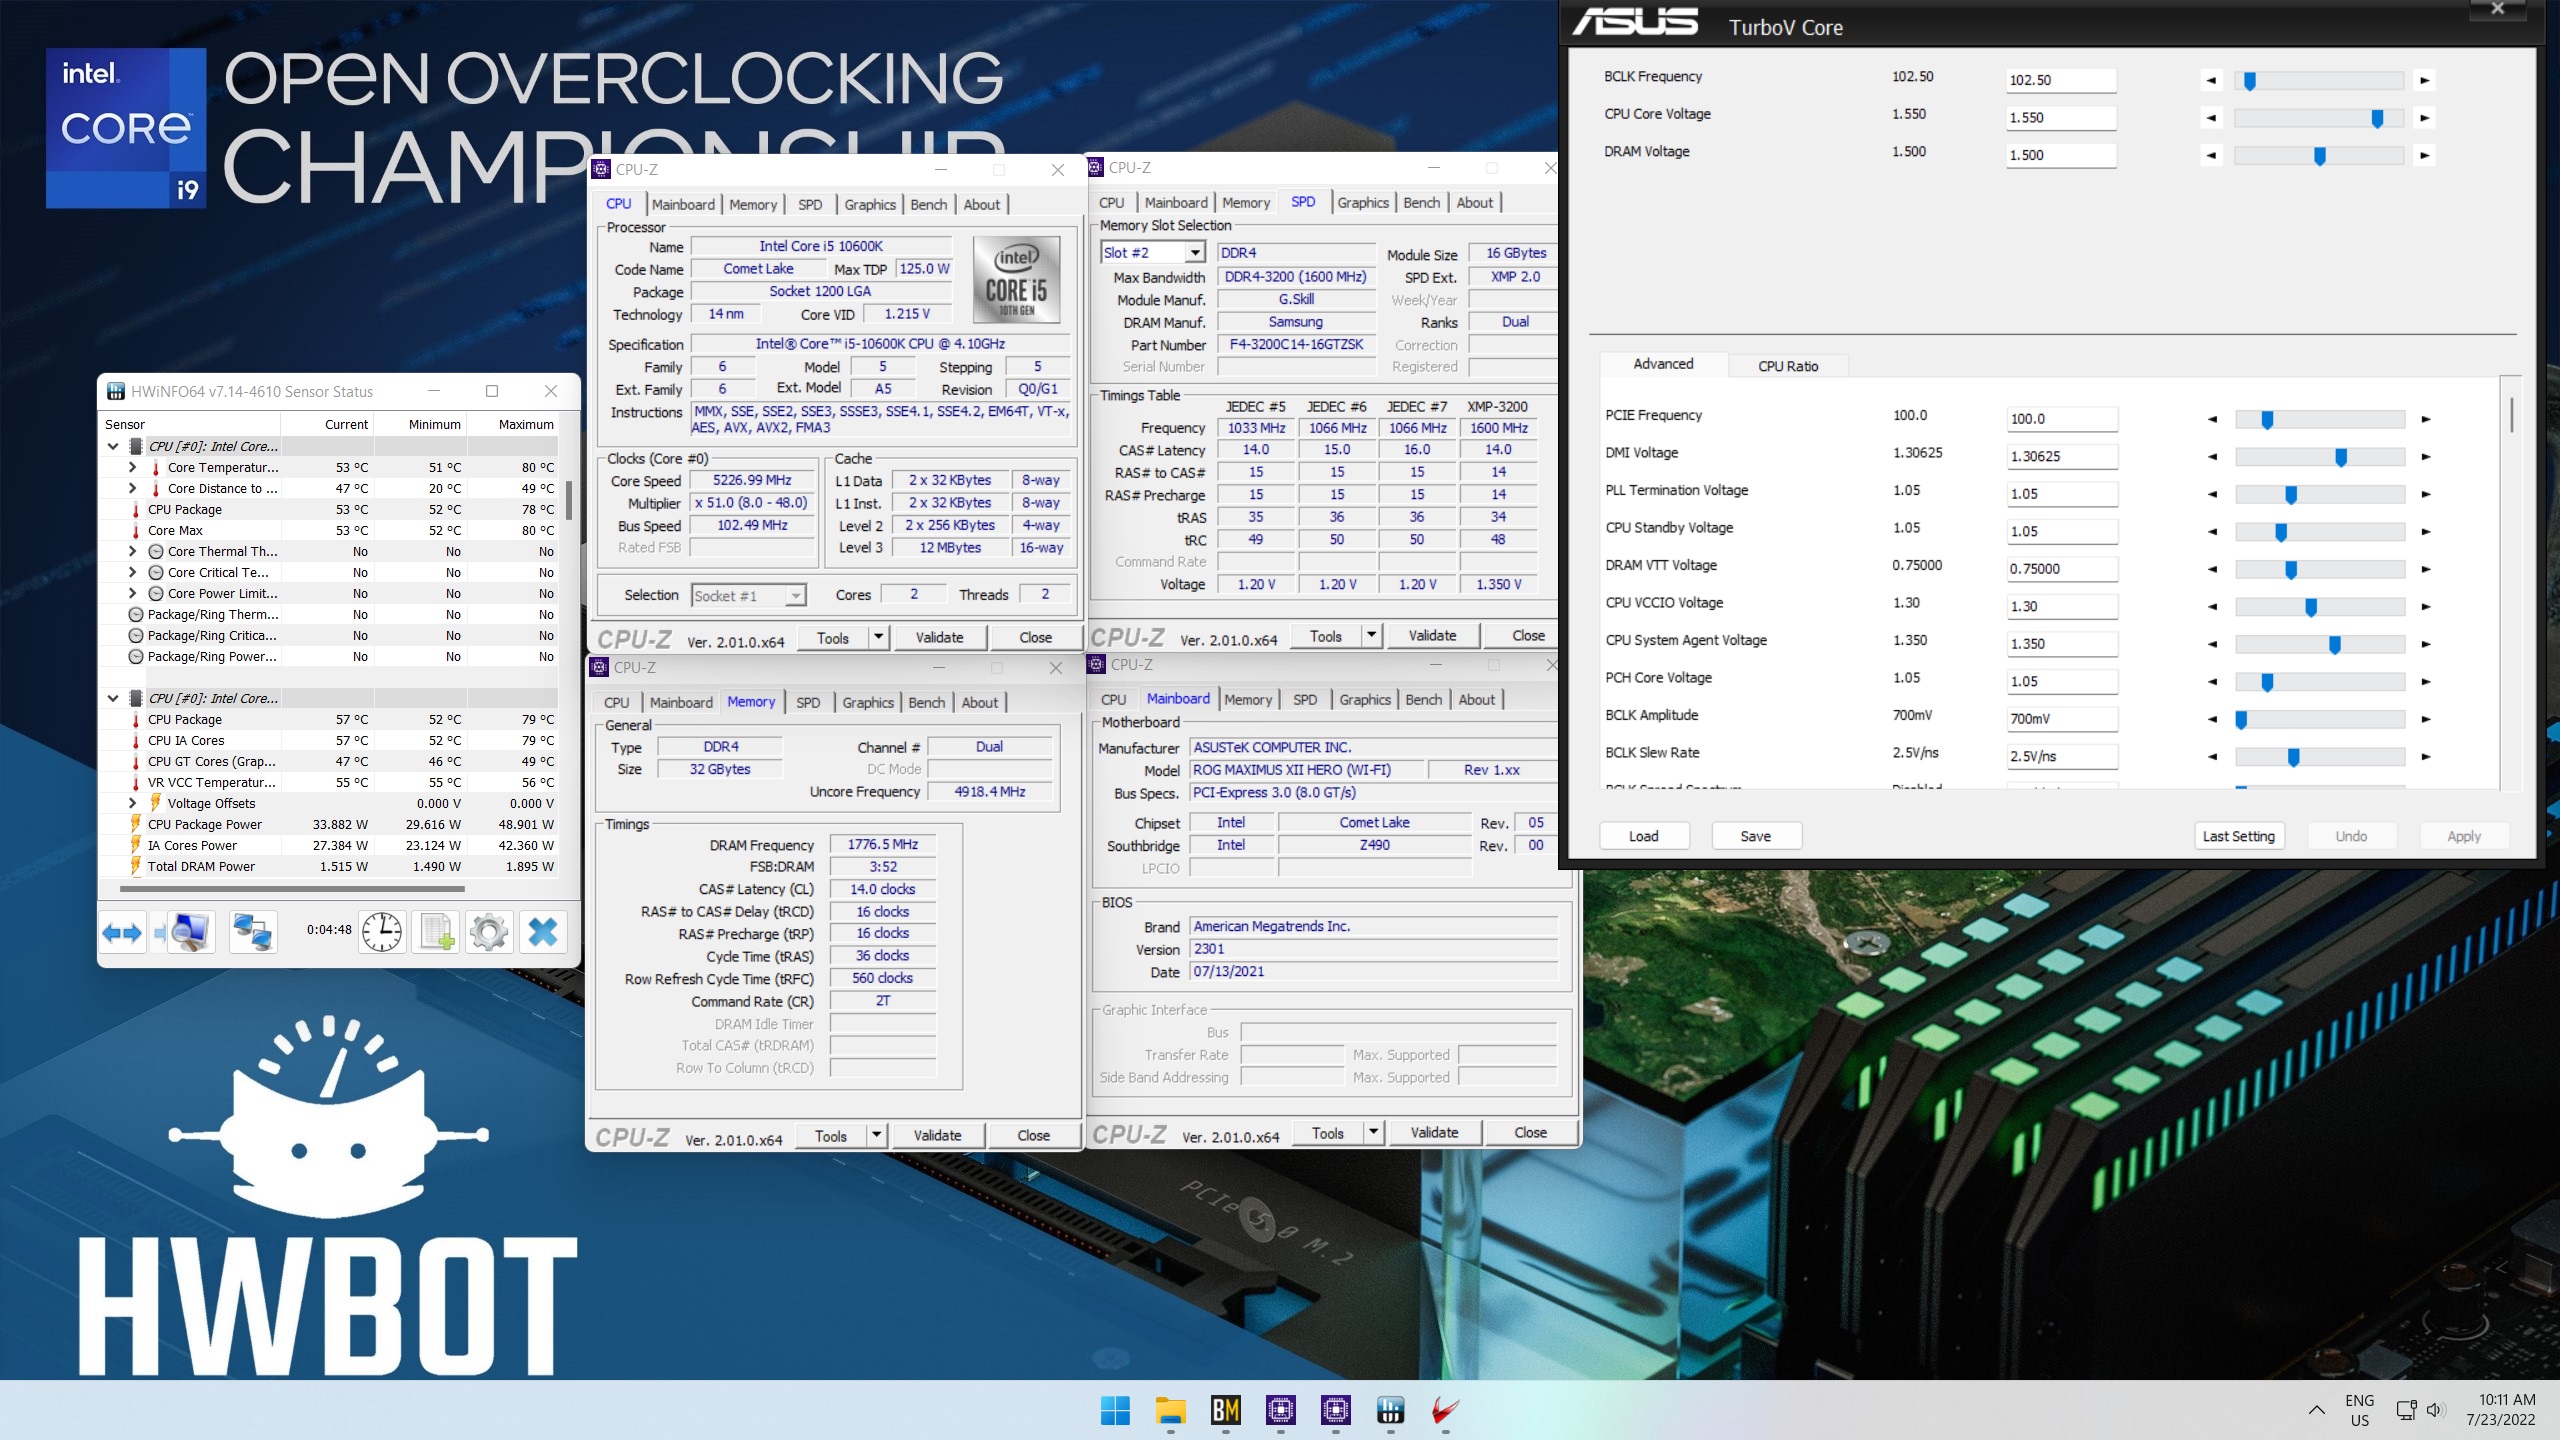Expand Core Distance to TjMAX row
Viewport: 2560px width, 1440px height.
(132, 488)
